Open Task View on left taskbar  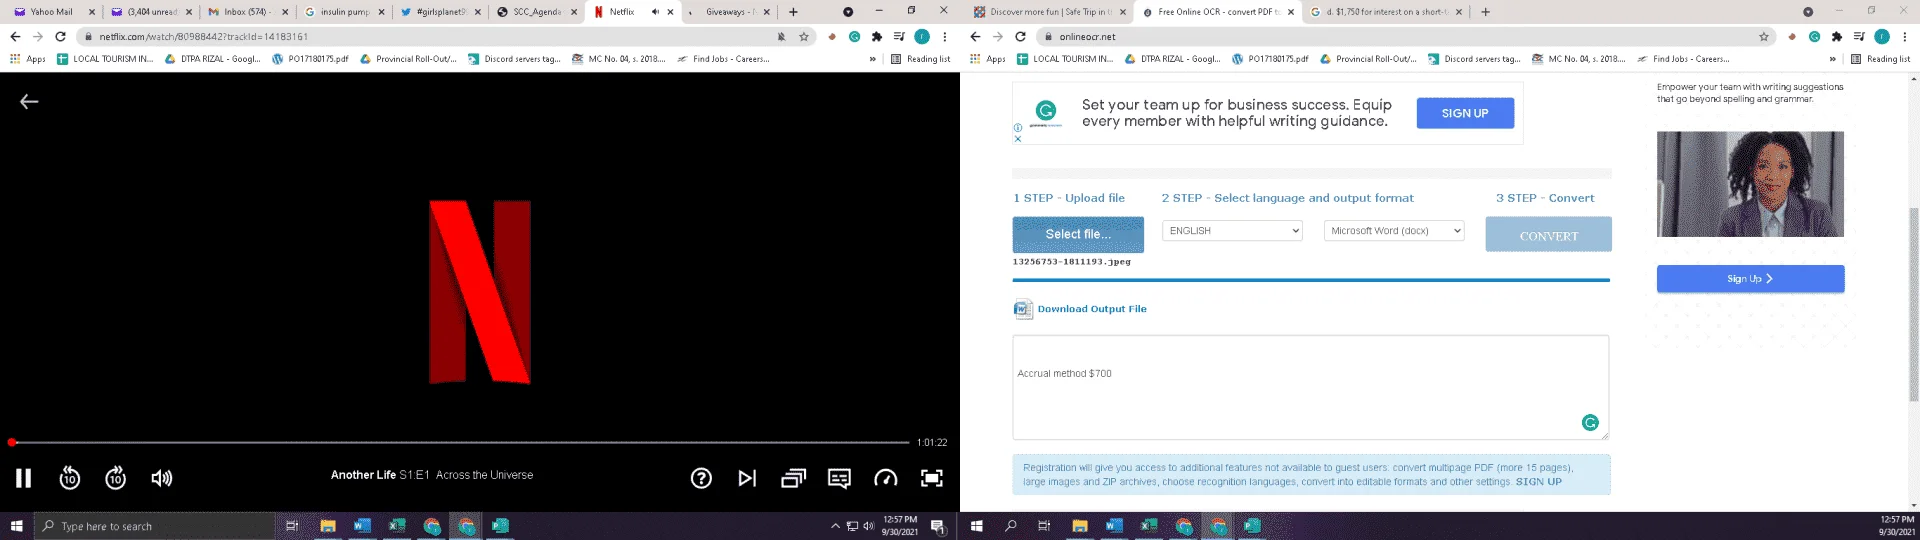(292, 526)
